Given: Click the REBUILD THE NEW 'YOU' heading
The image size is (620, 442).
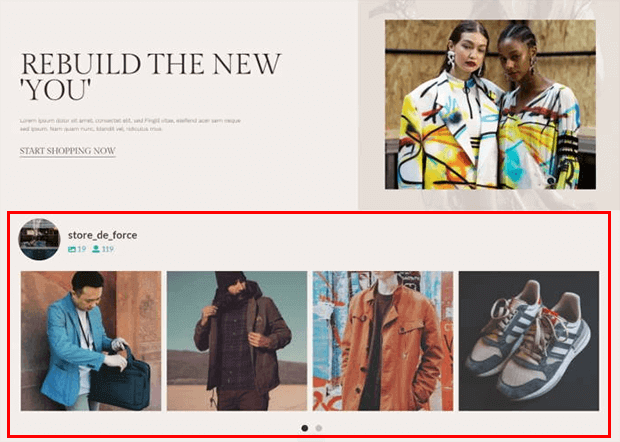Looking at the screenshot, I should (150, 76).
